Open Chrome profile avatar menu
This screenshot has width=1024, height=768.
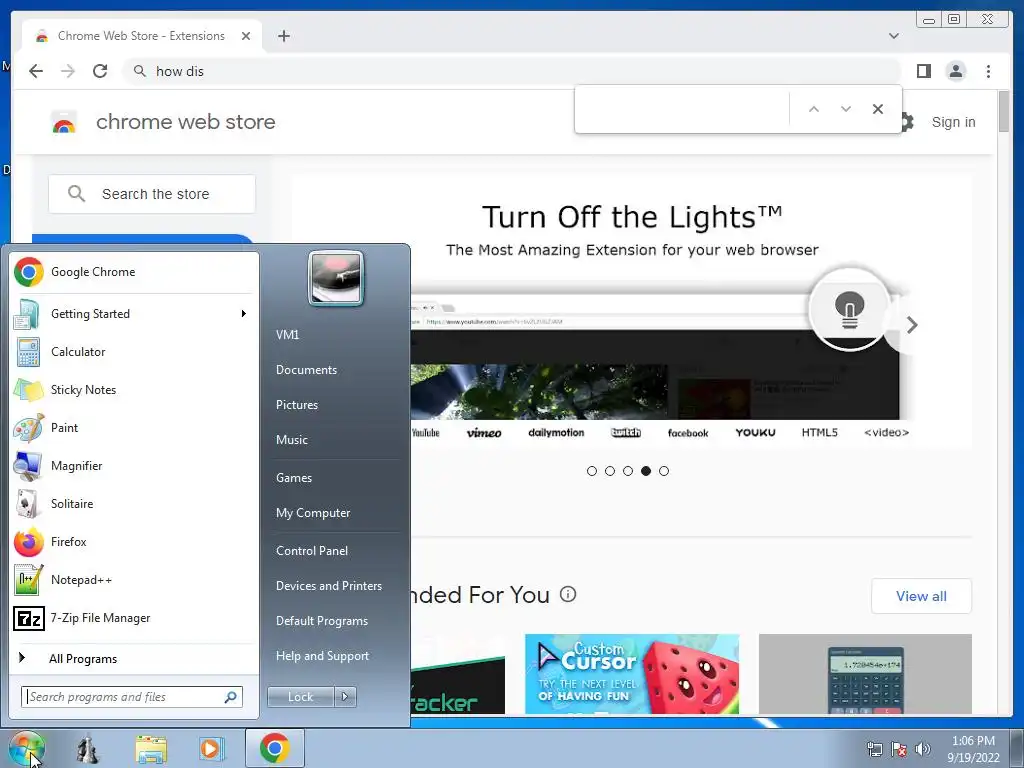coord(955,71)
